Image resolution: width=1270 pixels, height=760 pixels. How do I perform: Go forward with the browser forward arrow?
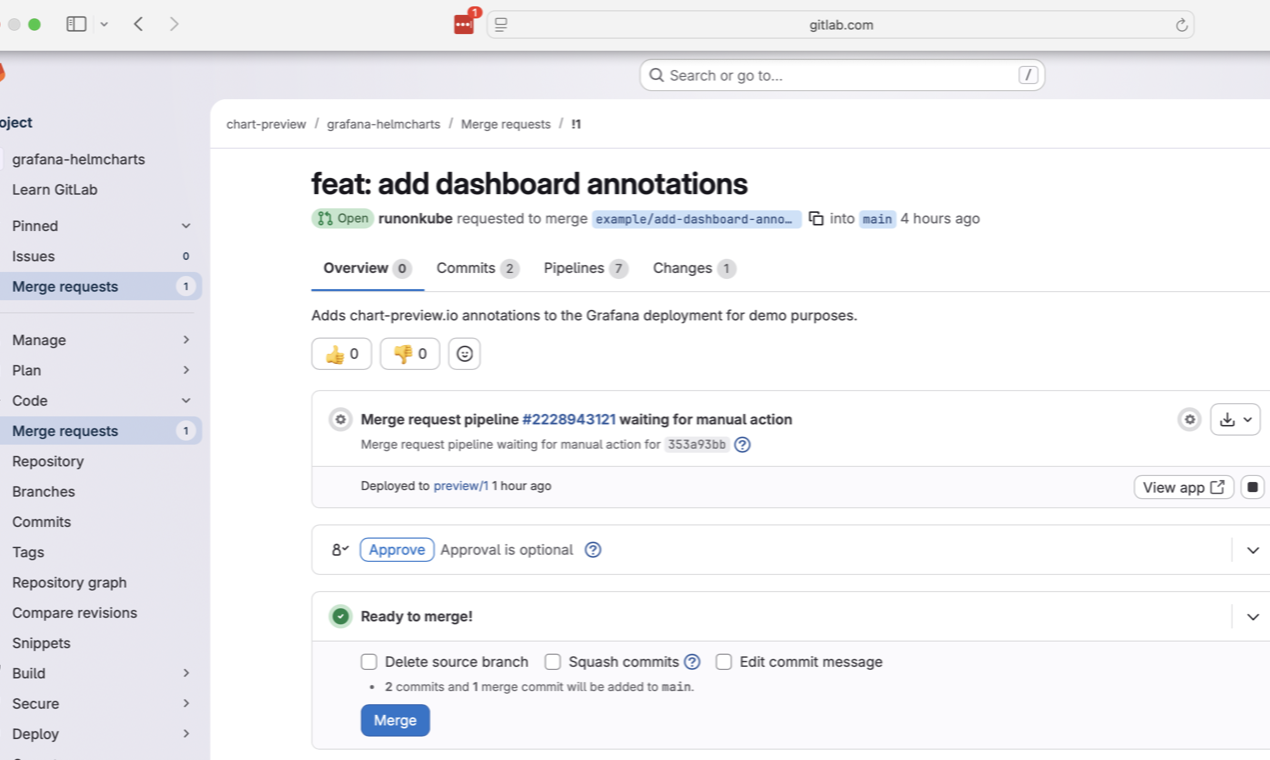[x=174, y=24]
